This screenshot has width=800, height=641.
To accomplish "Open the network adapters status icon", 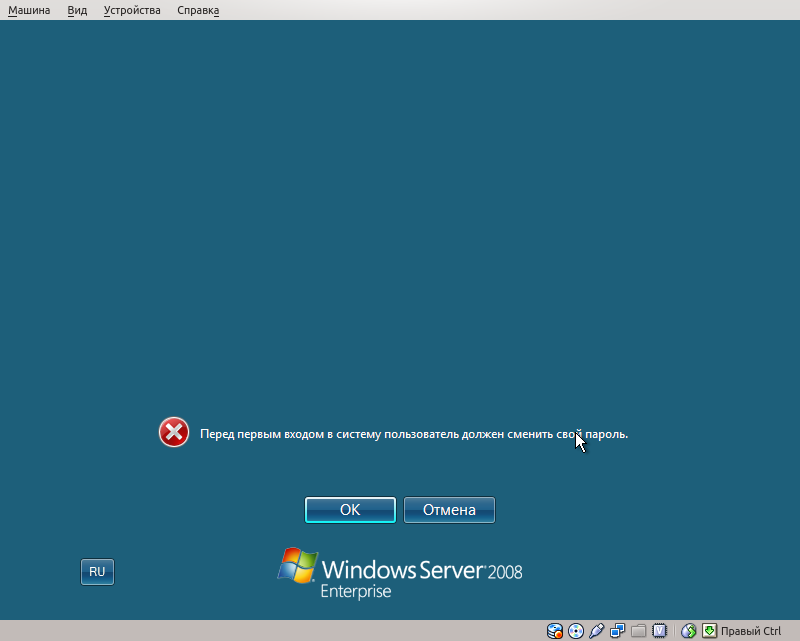I will [618, 631].
